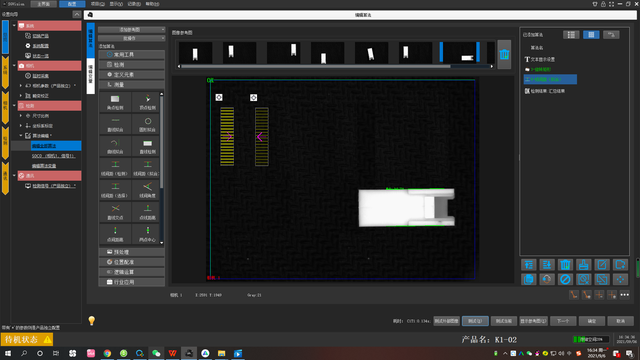This screenshot has width=640, height=360.
Task: Switch to the 配置 tab
Action: (72, 4)
